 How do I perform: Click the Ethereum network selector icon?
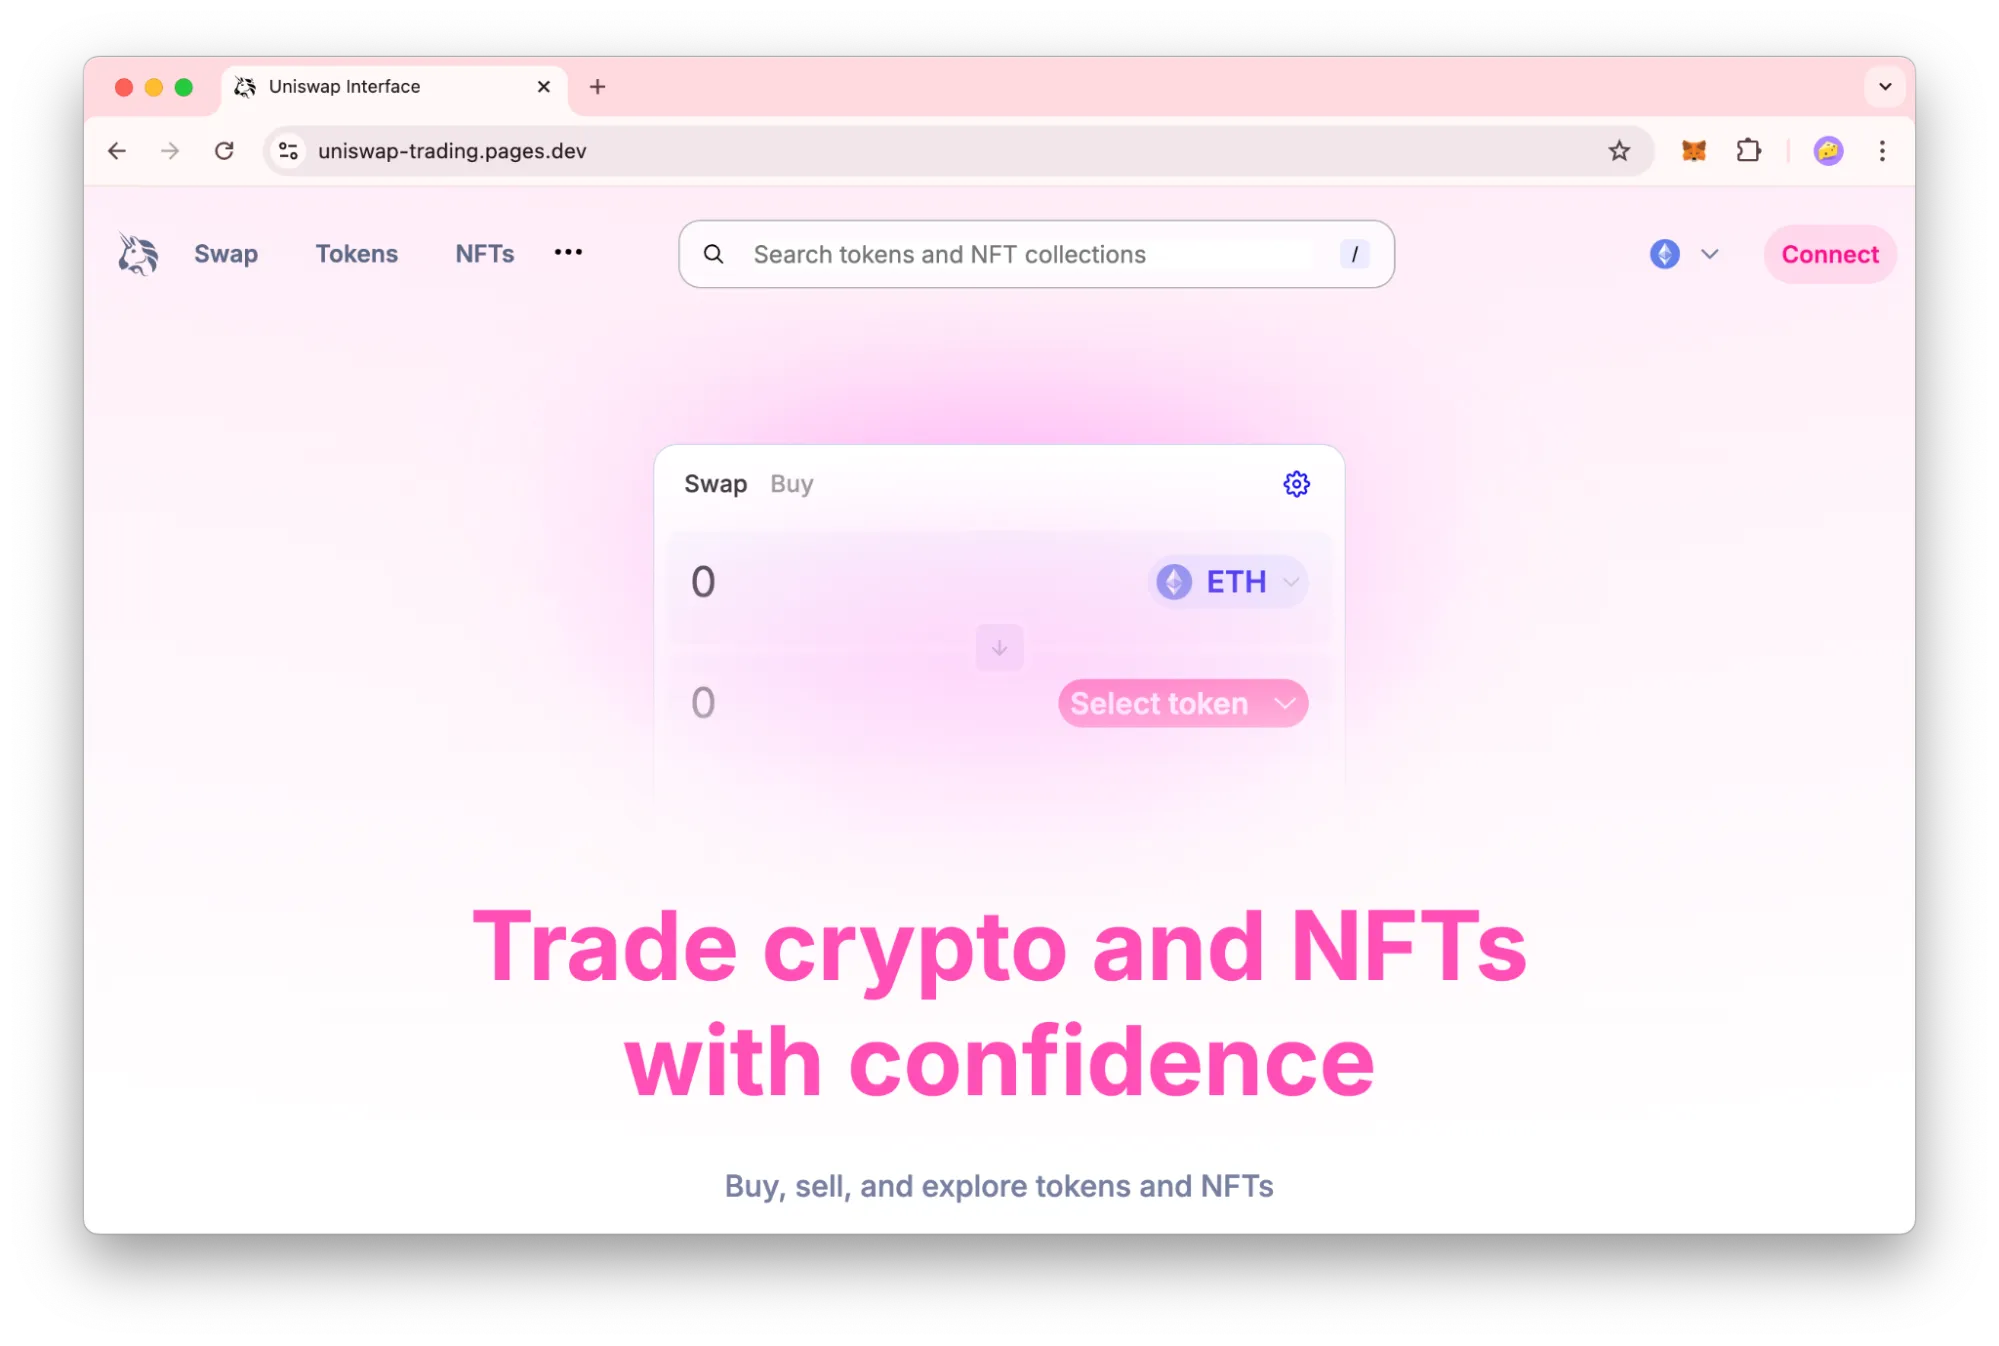coord(1664,254)
